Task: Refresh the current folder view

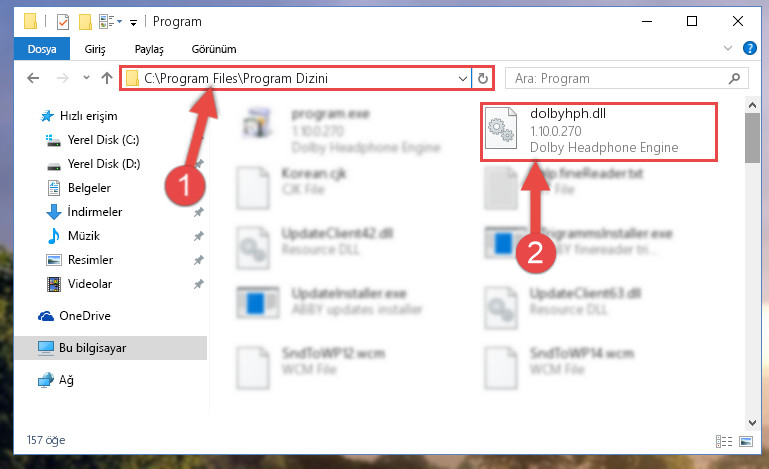Action: pos(483,78)
